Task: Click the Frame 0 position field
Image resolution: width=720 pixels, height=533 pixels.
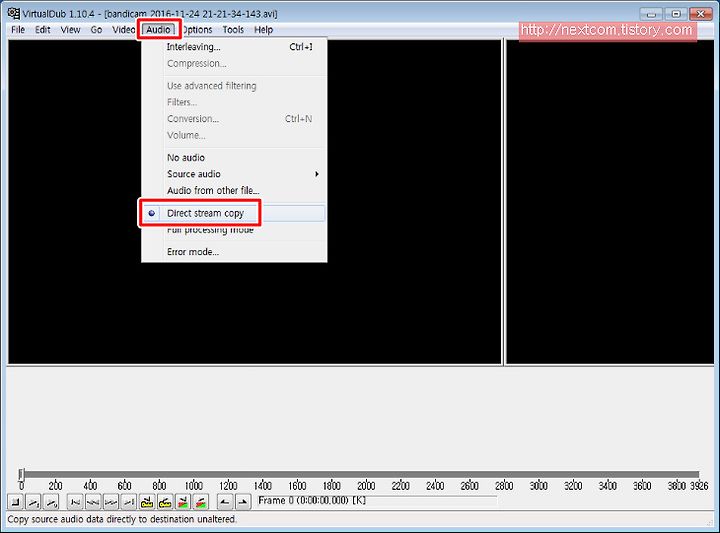Action: coord(377,500)
